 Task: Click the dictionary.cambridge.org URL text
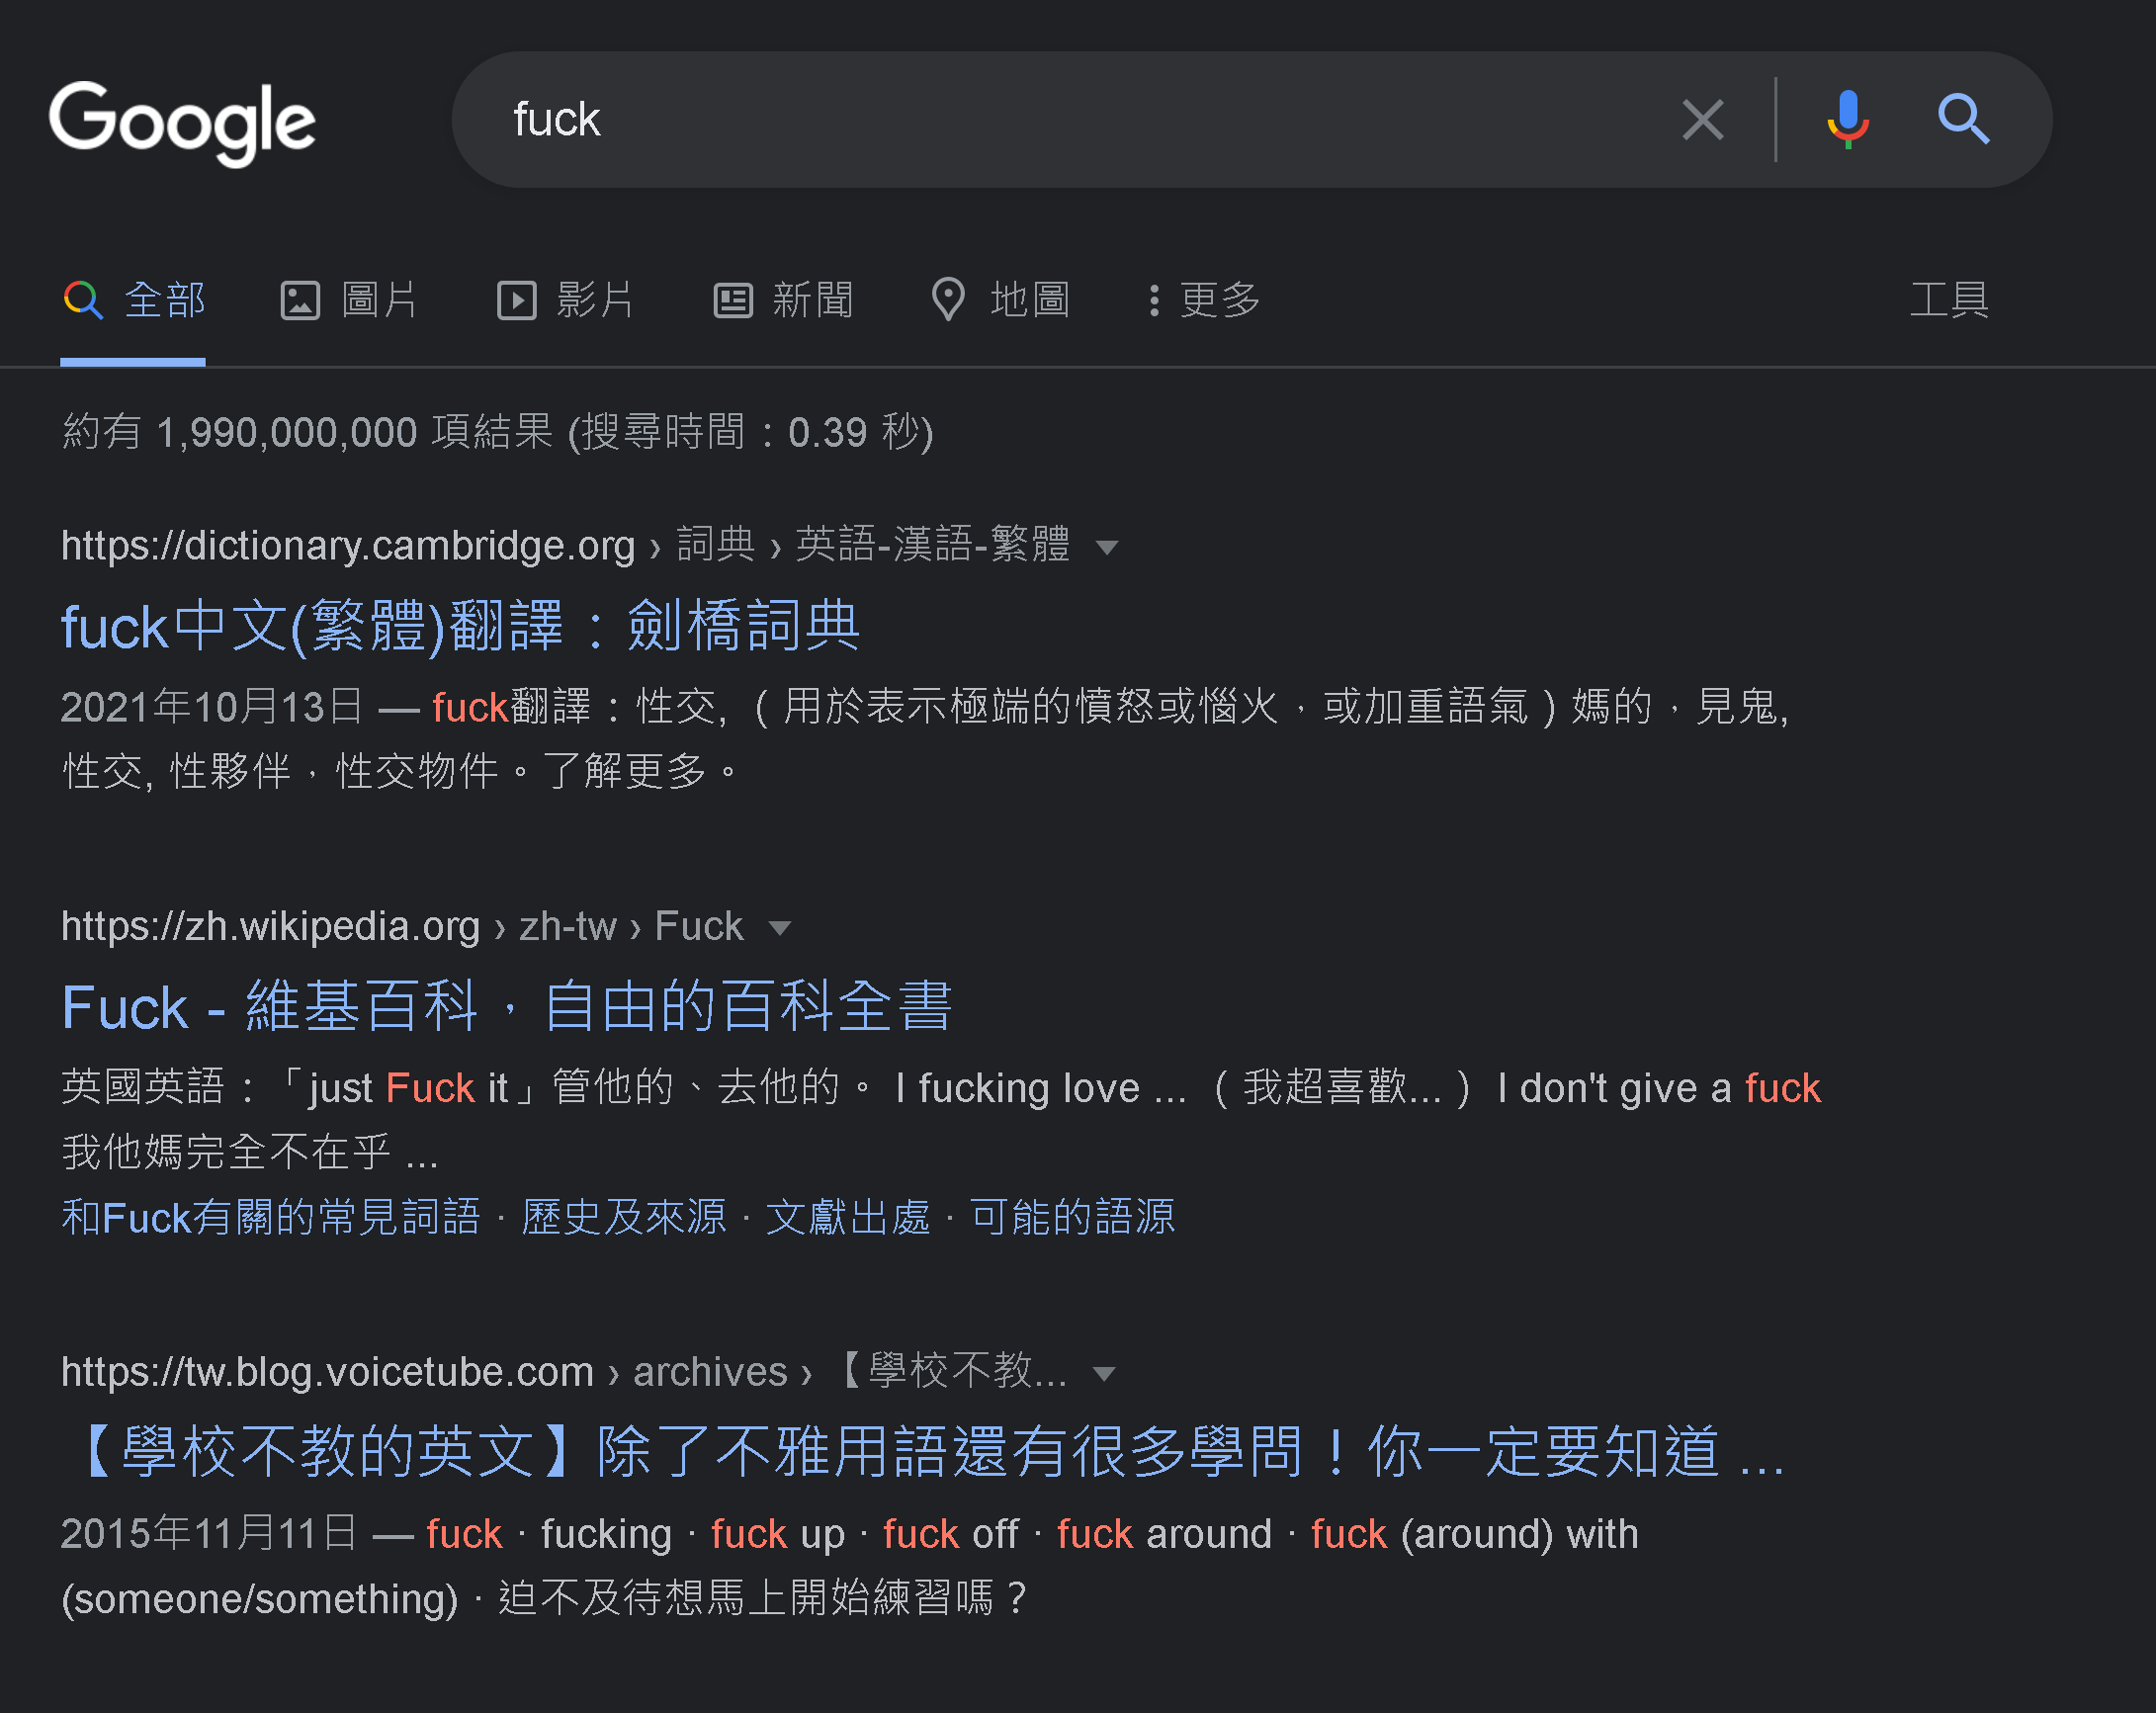tap(348, 546)
